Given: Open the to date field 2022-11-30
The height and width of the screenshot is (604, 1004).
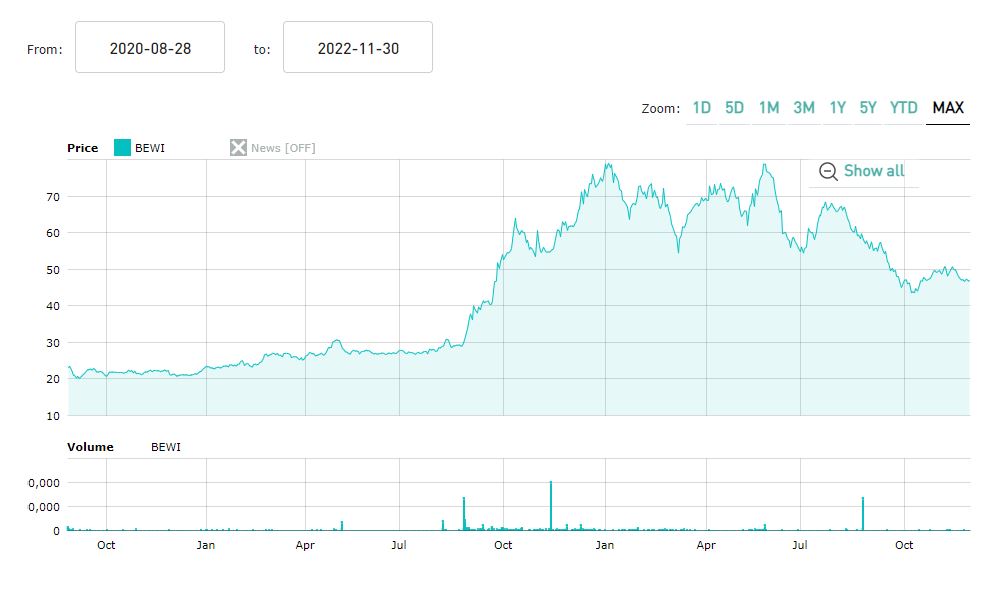Looking at the screenshot, I should [358, 48].
